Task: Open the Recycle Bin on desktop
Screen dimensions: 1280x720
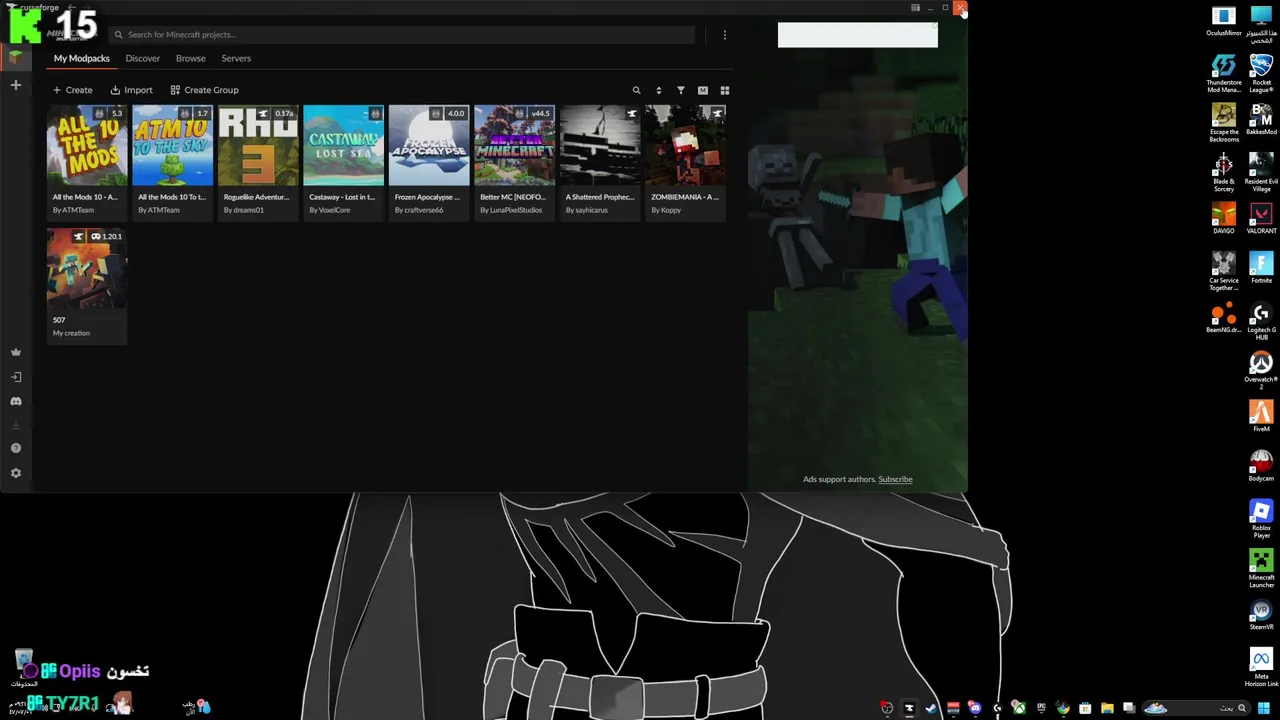Action: (24, 668)
